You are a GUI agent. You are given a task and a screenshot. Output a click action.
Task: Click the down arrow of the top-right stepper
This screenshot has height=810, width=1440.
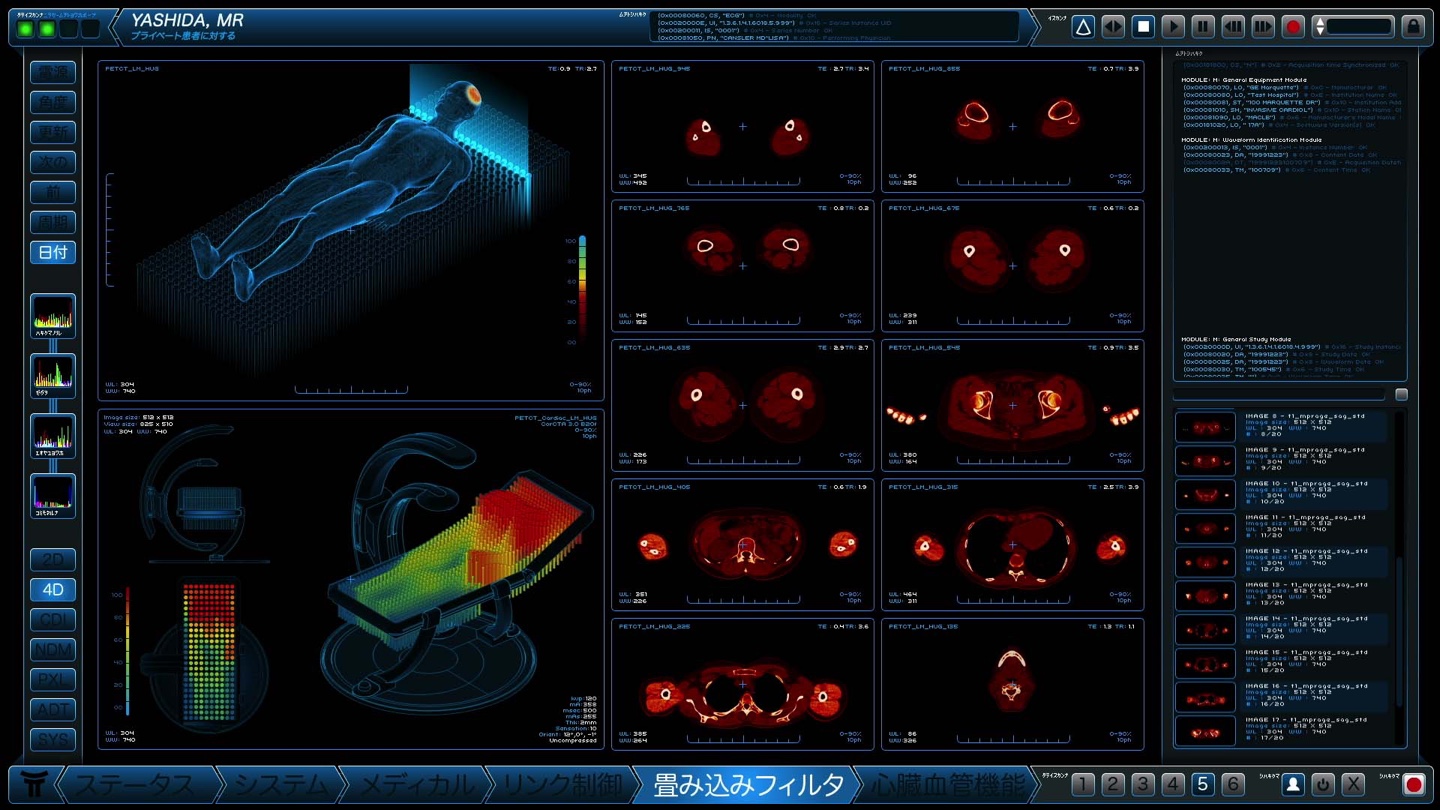pos(1319,31)
